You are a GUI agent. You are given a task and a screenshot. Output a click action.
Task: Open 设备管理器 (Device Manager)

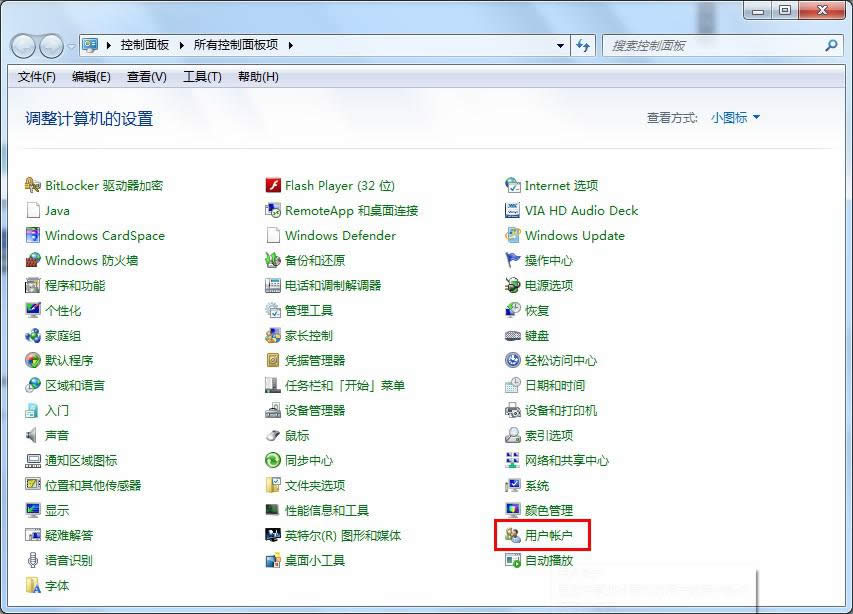point(317,410)
